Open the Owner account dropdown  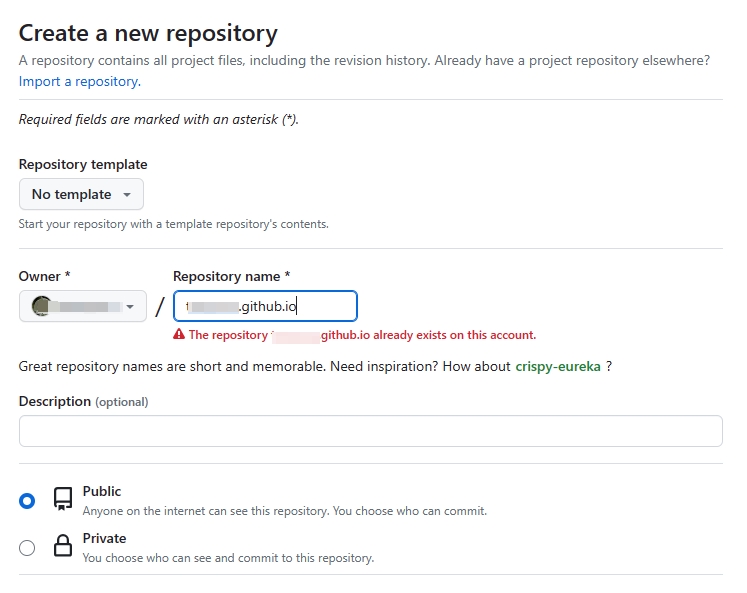83,306
